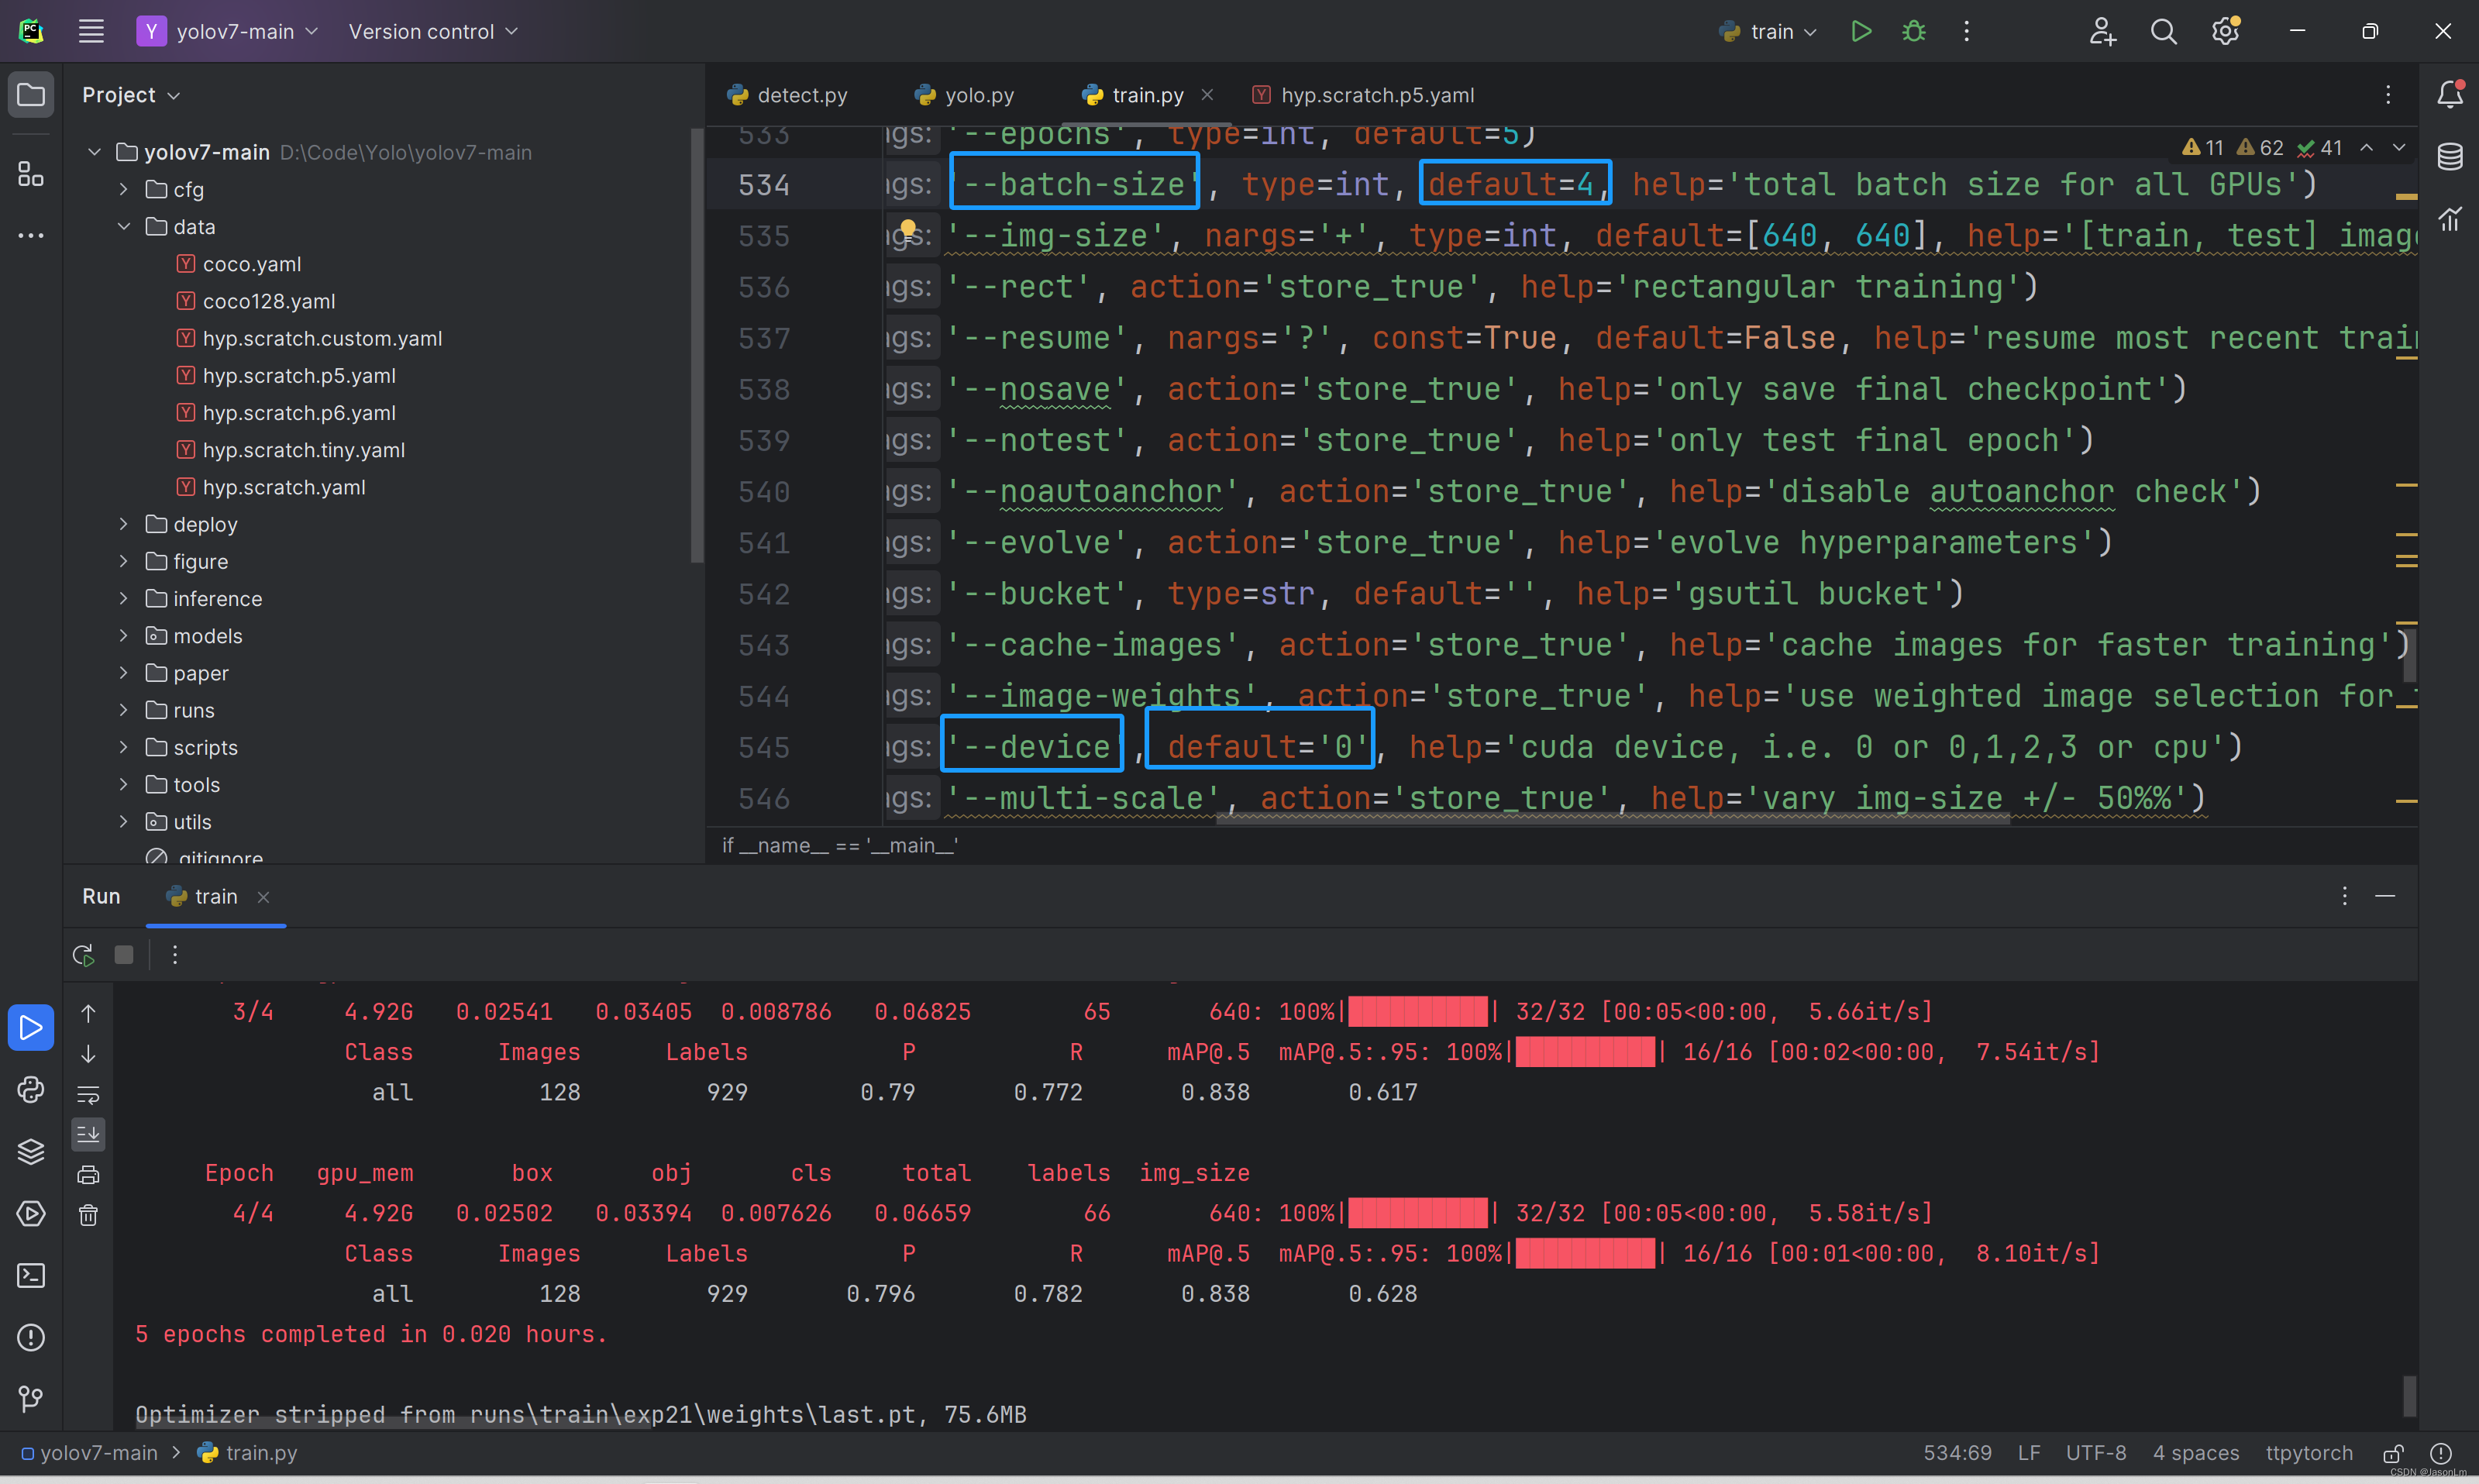Open Terminal tool window
2479x1484 pixels.
tap(31, 1275)
